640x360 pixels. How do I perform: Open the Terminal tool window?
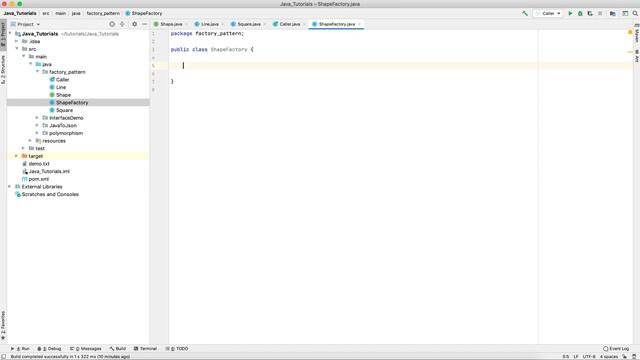point(145,349)
